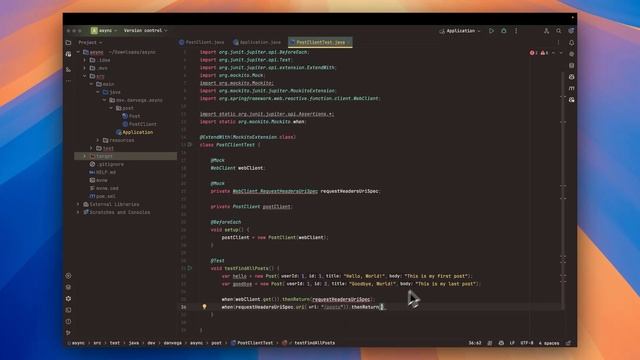
Task: Expand the test folder
Action: (91, 148)
